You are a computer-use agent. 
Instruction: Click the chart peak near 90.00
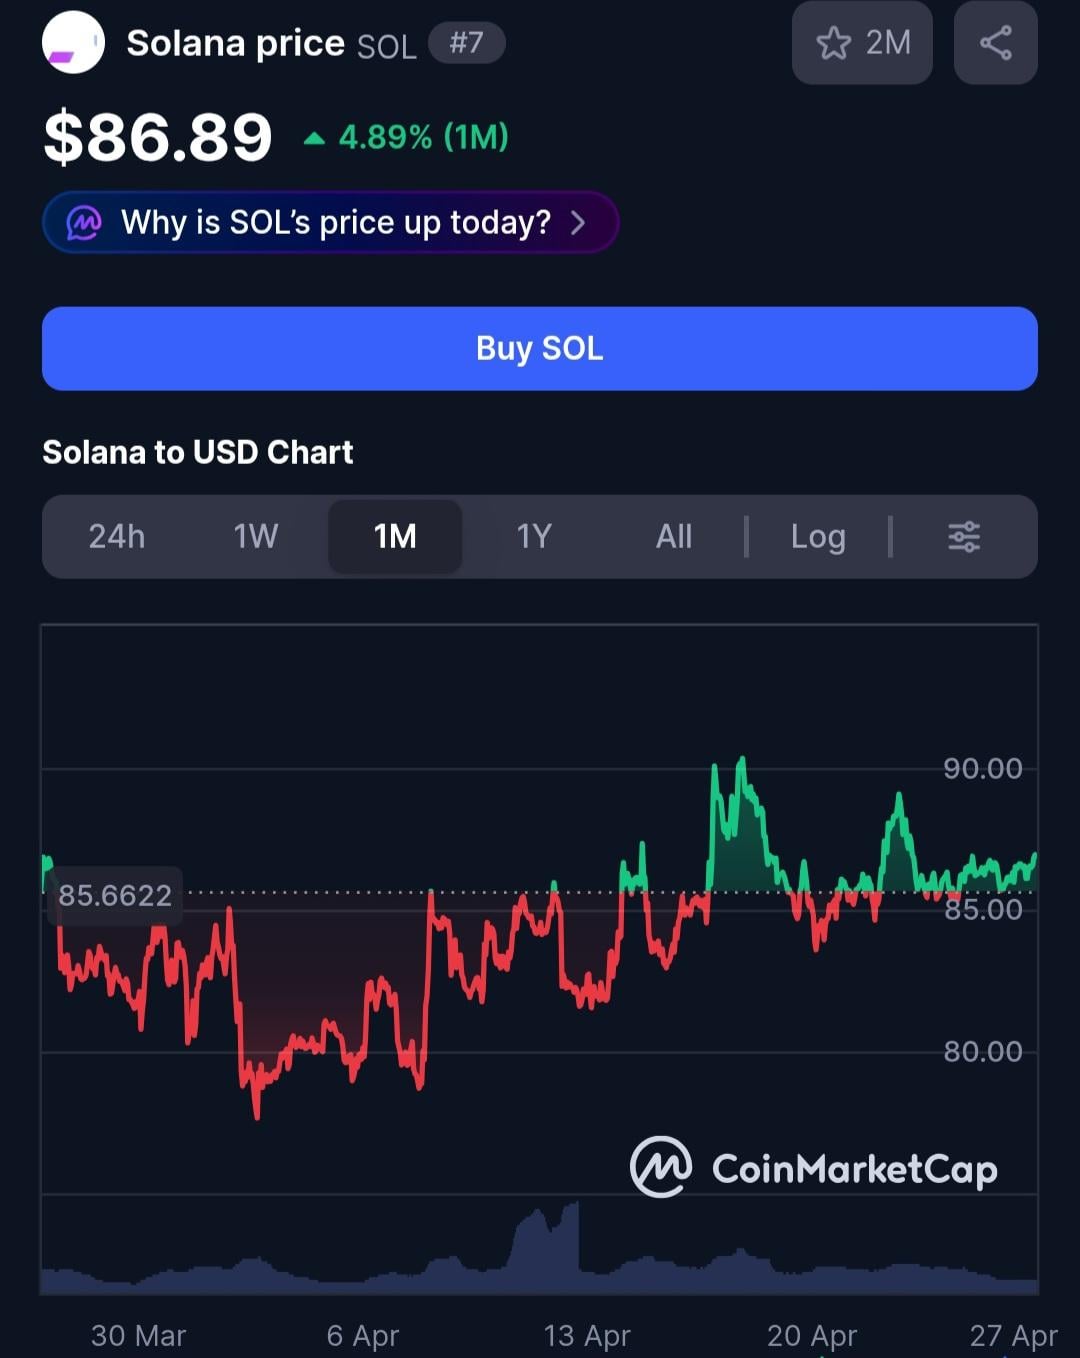[741, 762]
